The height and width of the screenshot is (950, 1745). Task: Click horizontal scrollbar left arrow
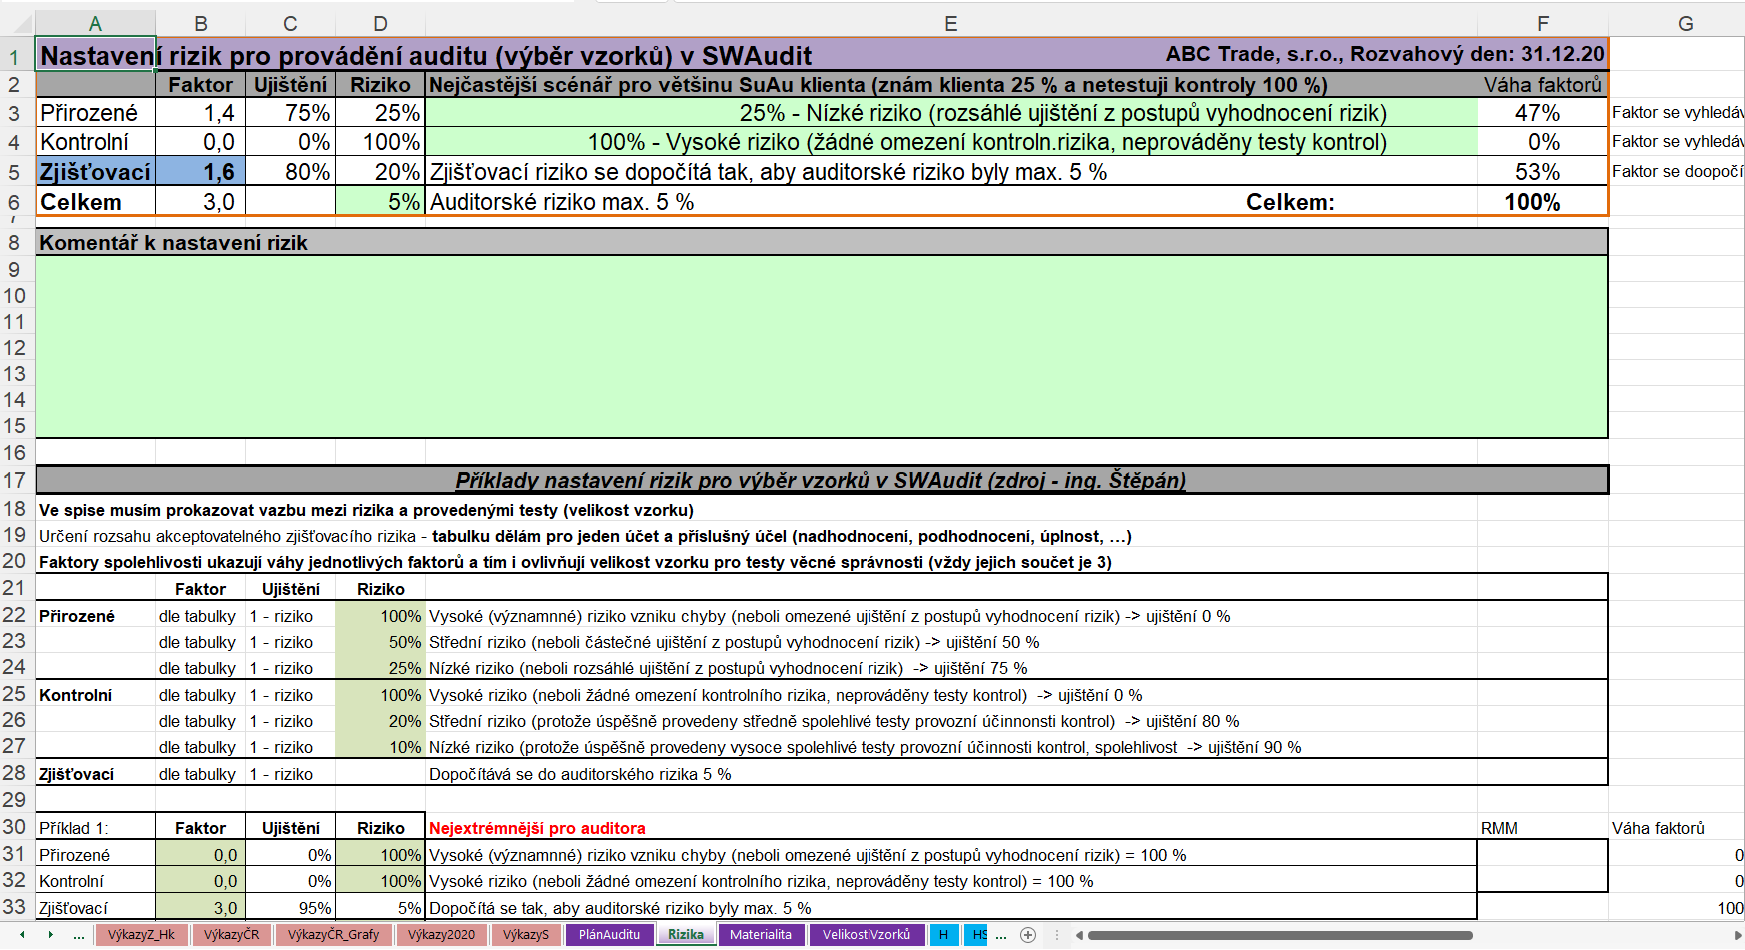(x=1079, y=935)
